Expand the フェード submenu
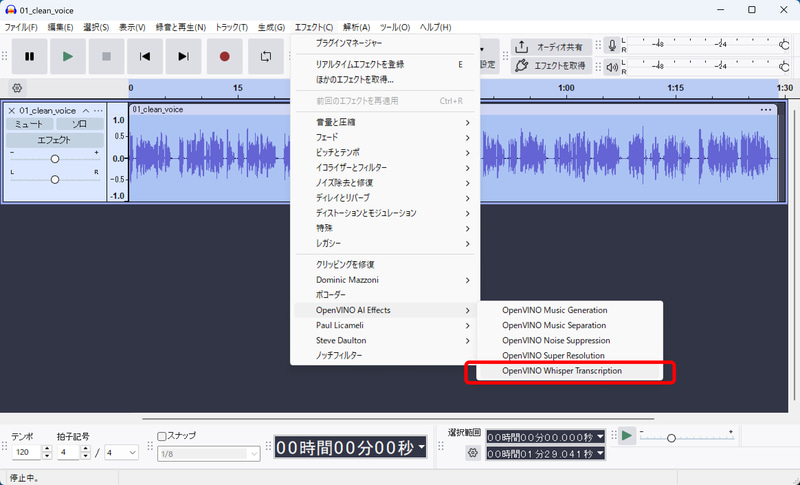 (385, 138)
